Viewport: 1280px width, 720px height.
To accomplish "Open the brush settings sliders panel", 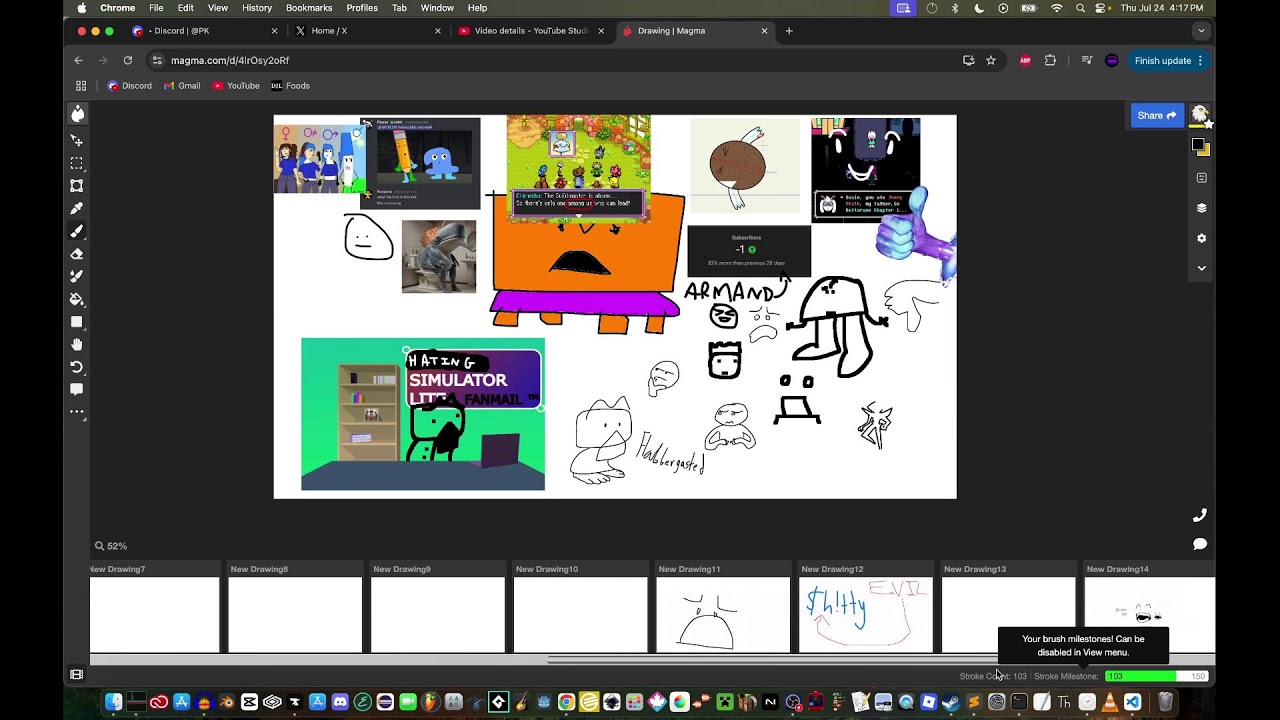I will pyautogui.click(x=1201, y=178).
